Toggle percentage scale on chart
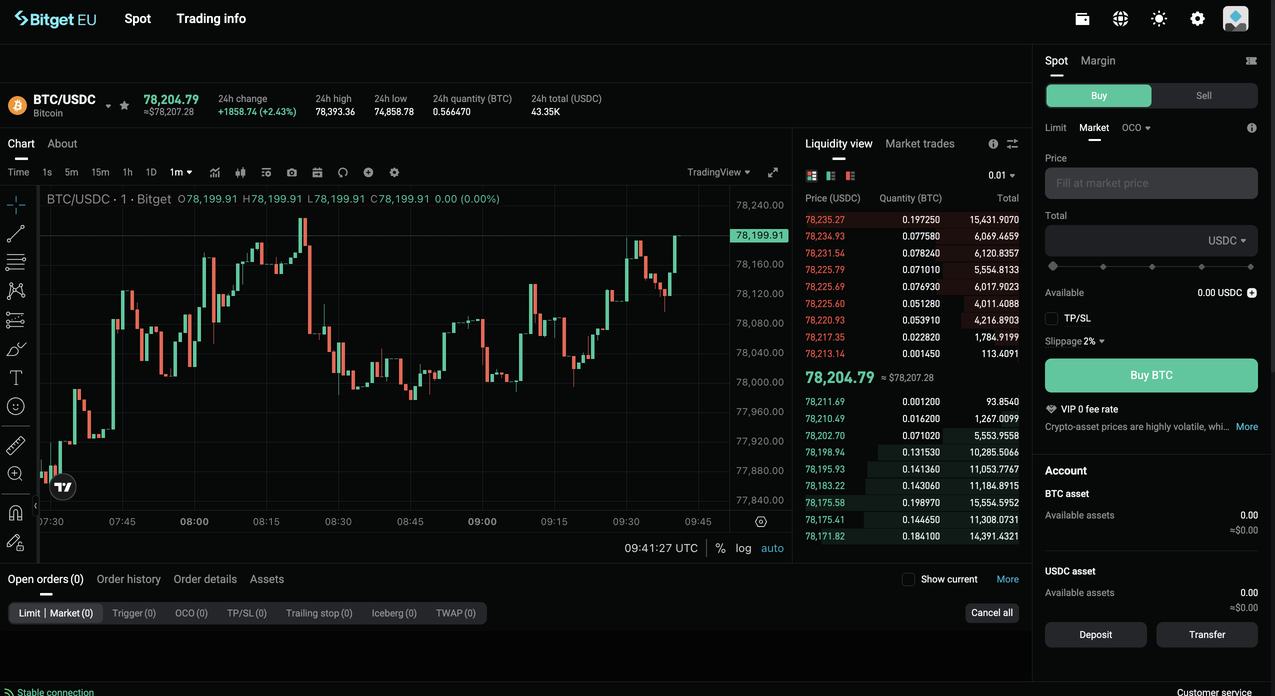1275x696 pixels. click(720, 548)
